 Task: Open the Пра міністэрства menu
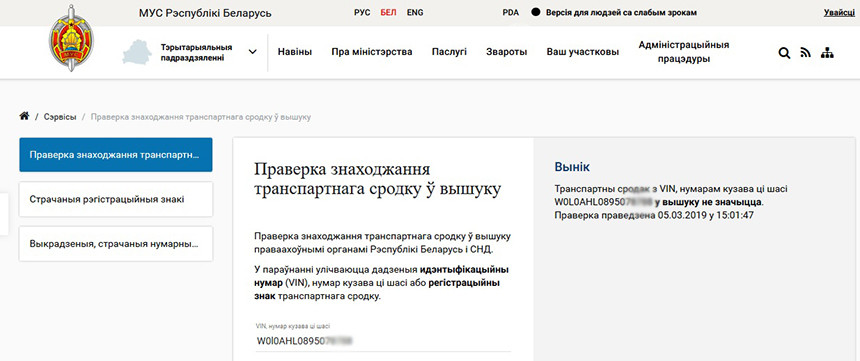click(x=372, y=52)
